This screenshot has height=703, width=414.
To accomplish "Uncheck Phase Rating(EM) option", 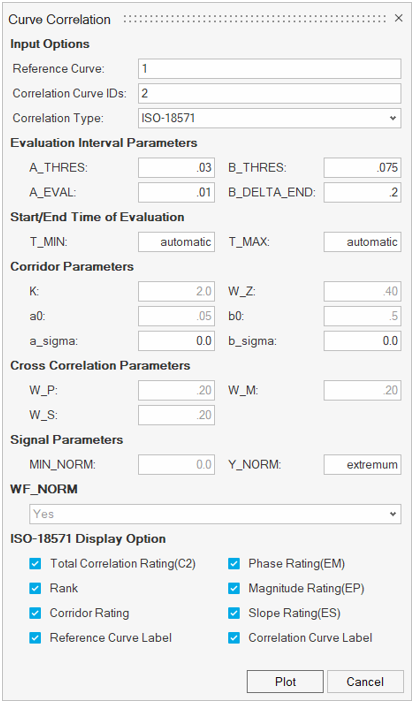I will (x=234, y=564).
